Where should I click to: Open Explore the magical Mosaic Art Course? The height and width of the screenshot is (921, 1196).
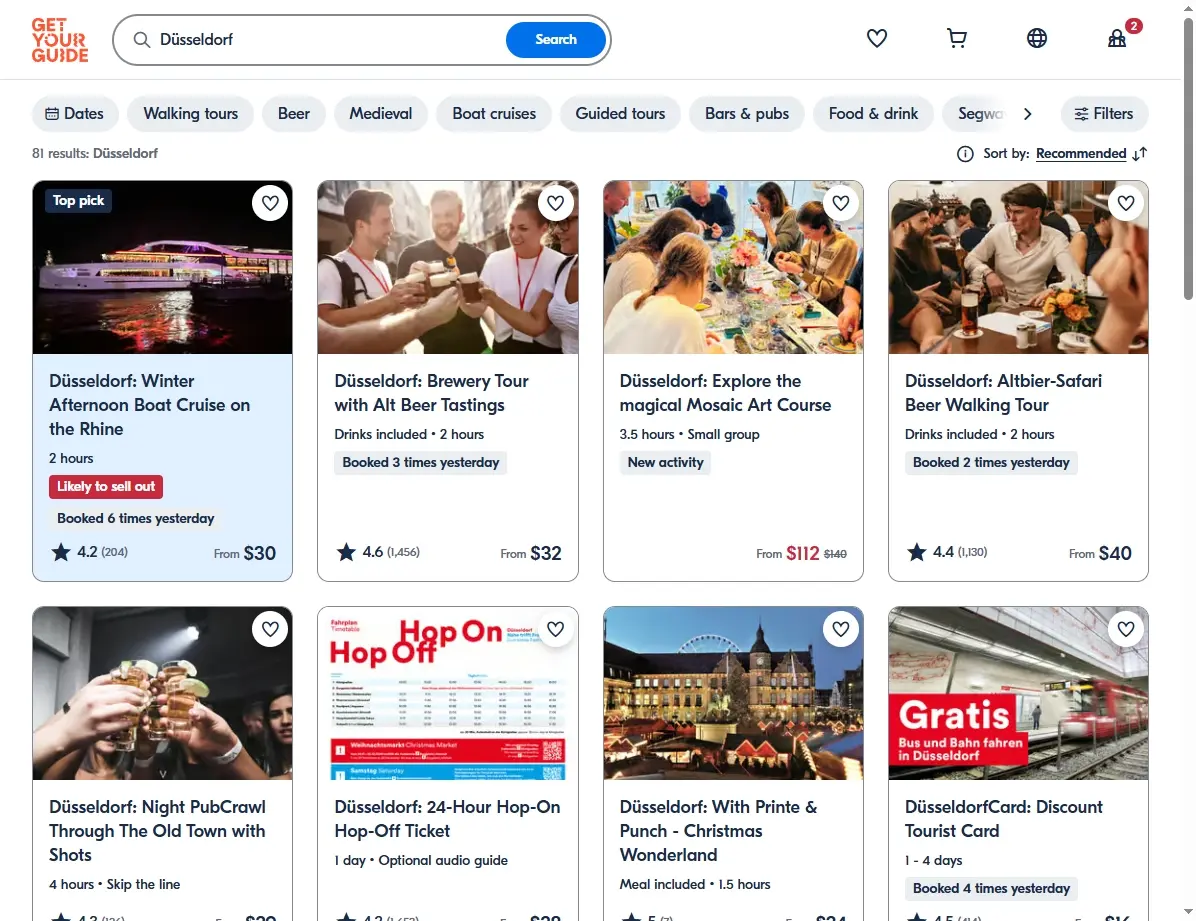point(725,393)
